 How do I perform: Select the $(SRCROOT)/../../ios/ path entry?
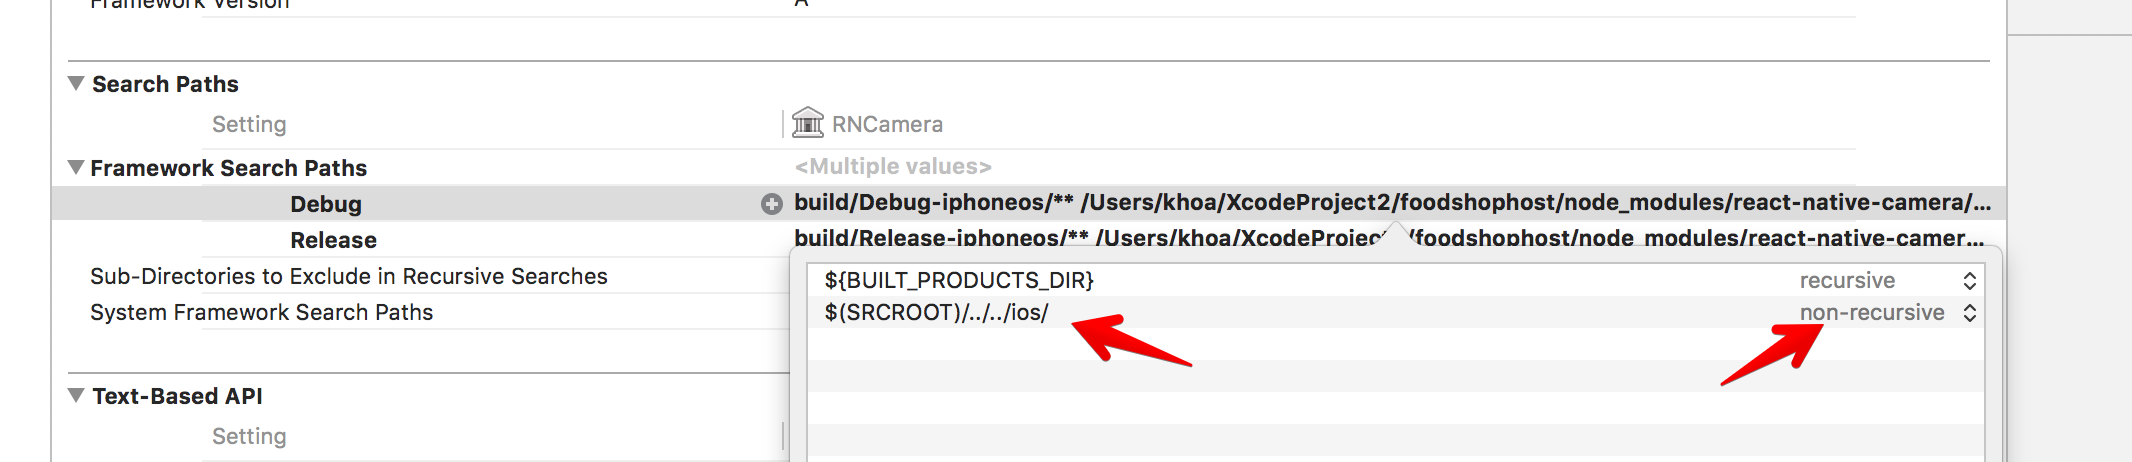[936, 312]
